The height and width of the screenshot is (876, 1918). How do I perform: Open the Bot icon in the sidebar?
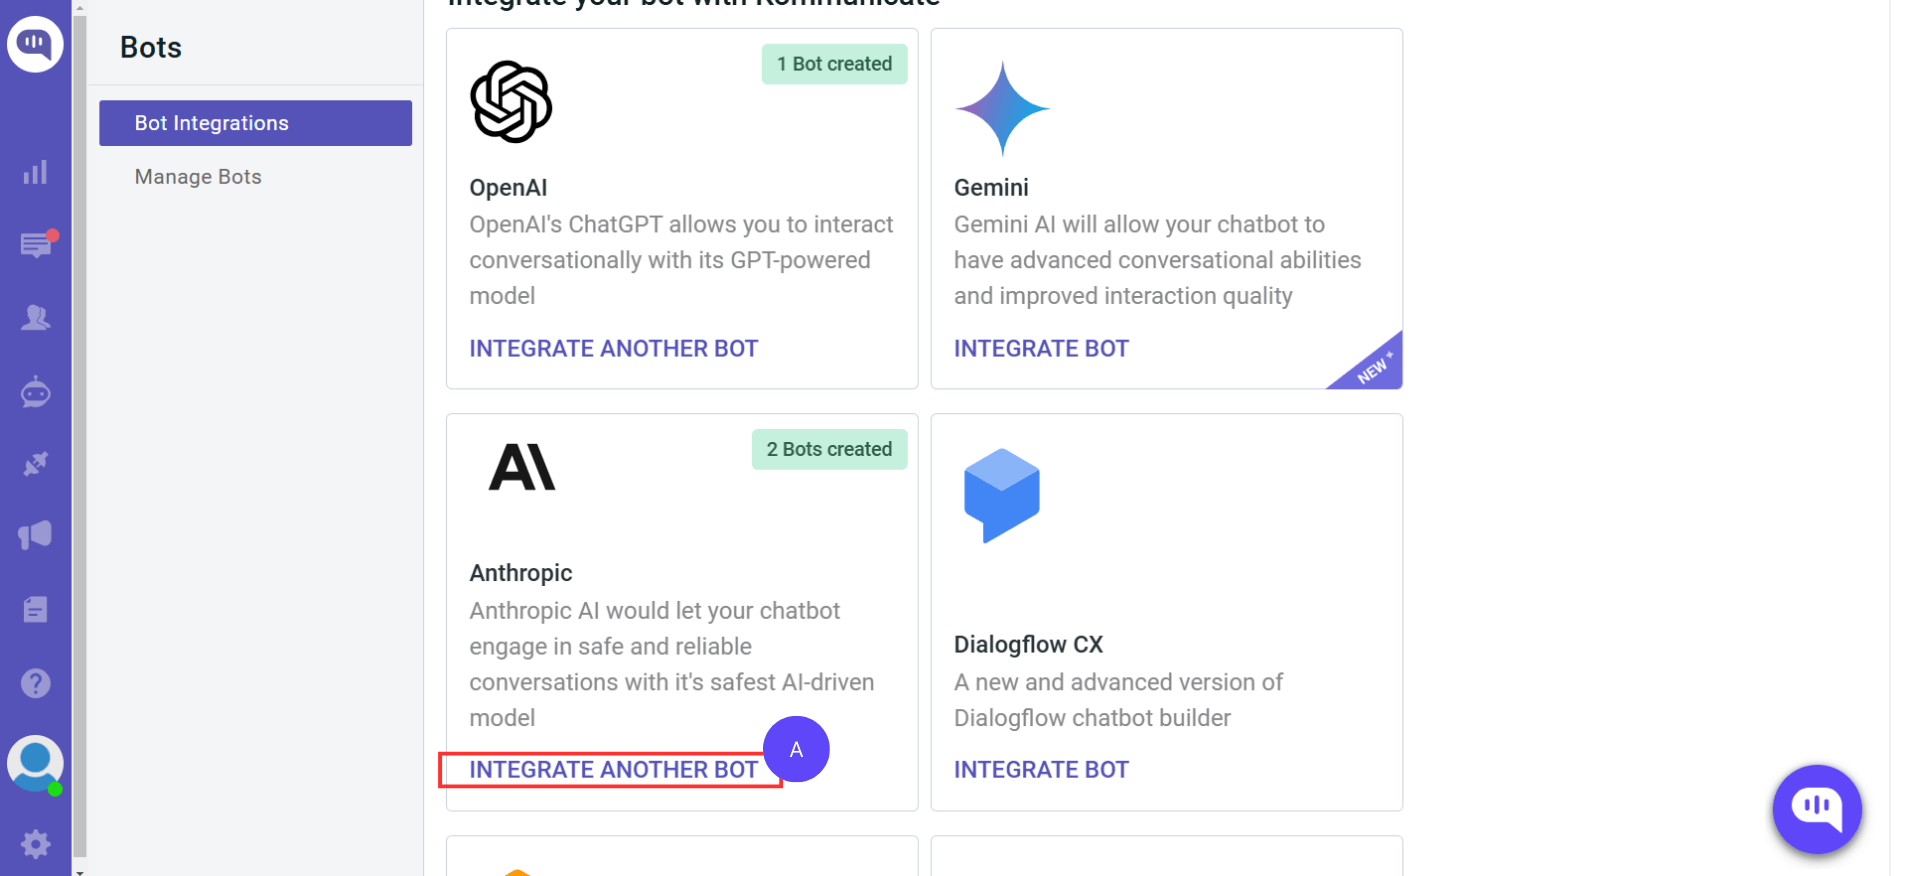click(x=35, y=391)
